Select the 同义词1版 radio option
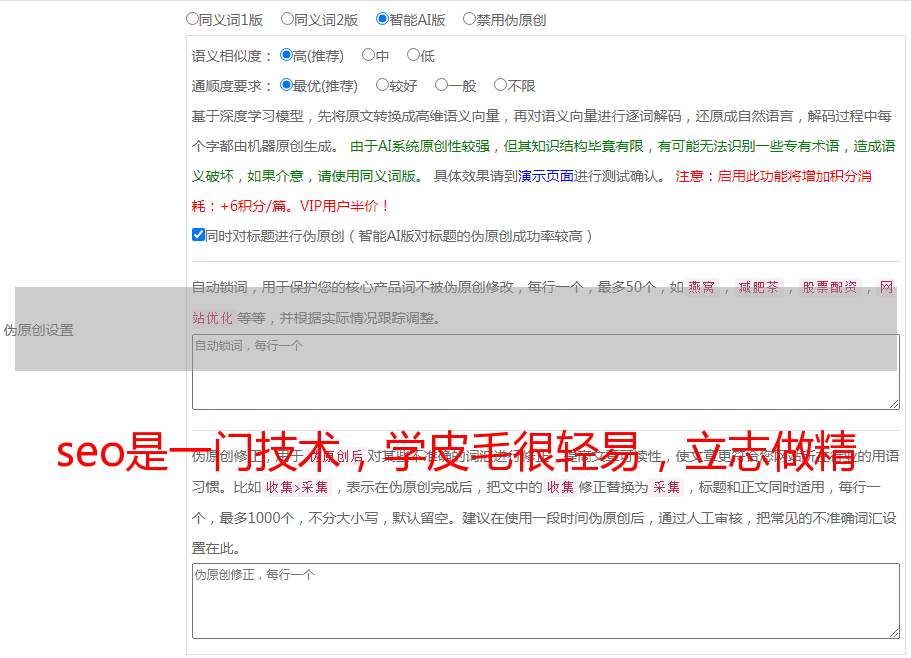Viewport: 911px width, 658px height. (x=193, y=18)
